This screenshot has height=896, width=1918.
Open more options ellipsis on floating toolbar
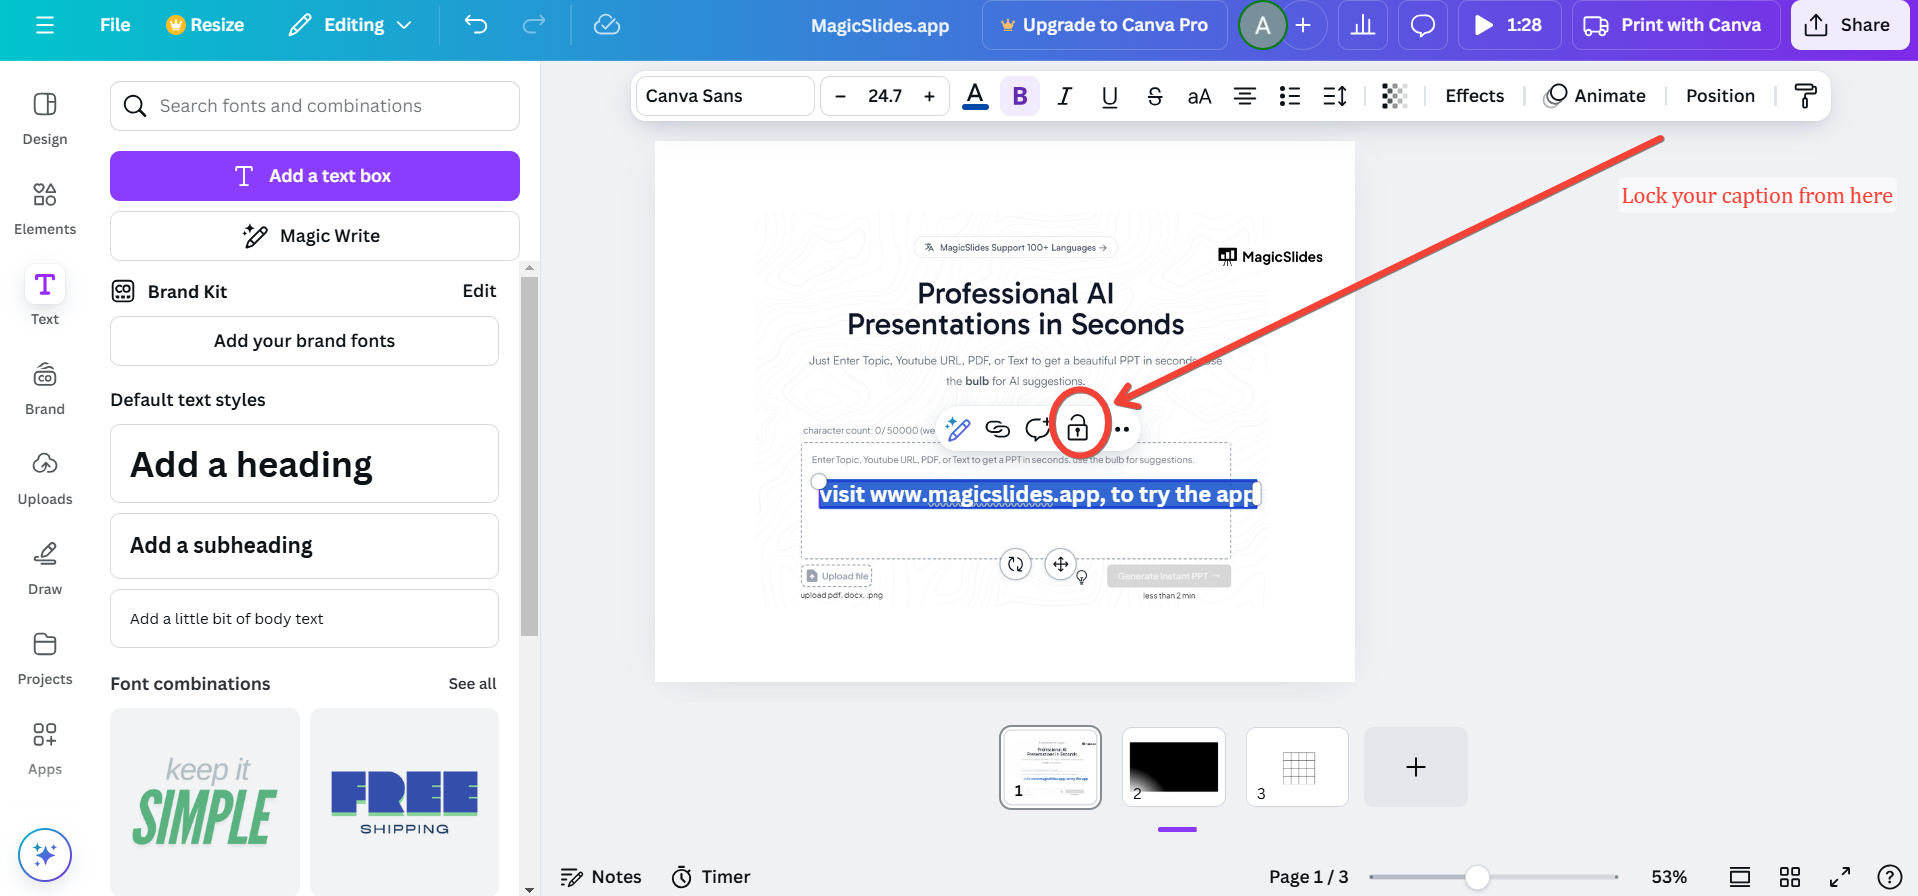click(x=1122, y=429)
